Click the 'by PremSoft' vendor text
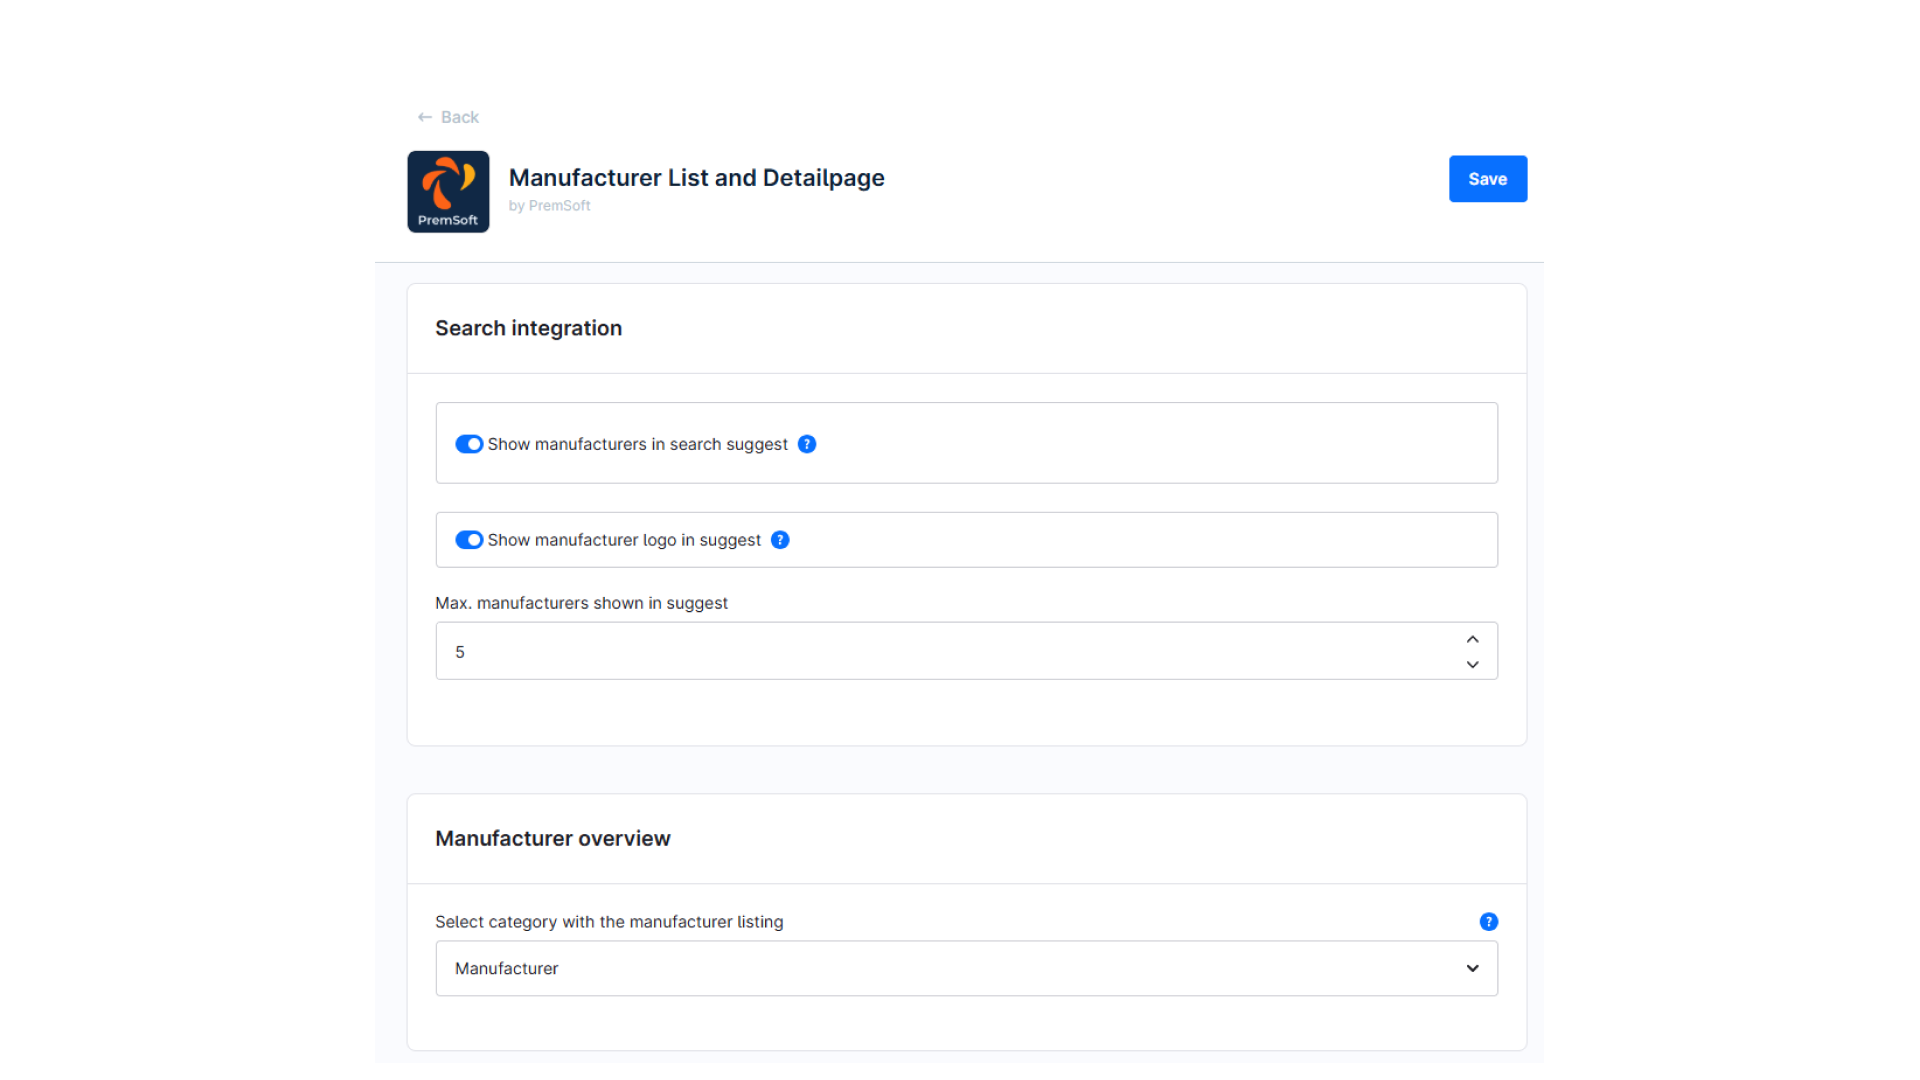 (549, 206)
